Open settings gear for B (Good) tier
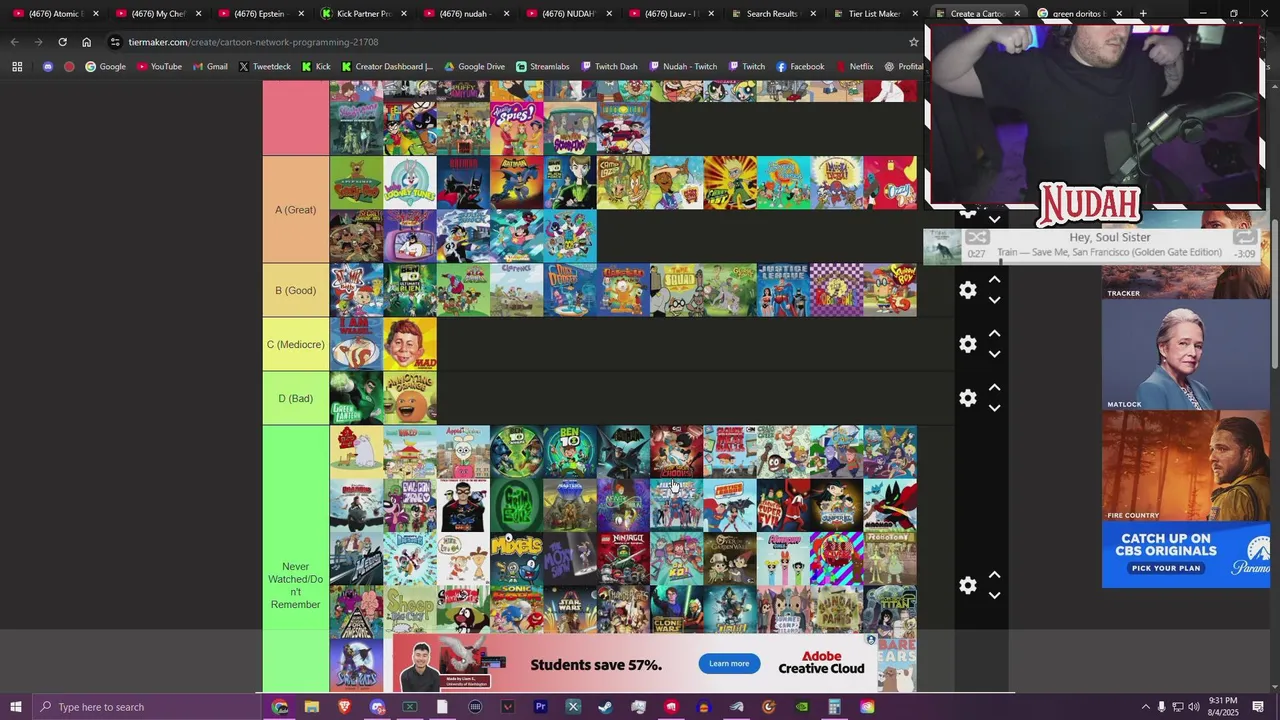The image size is (1280, 720). click(x=968, y=290)
